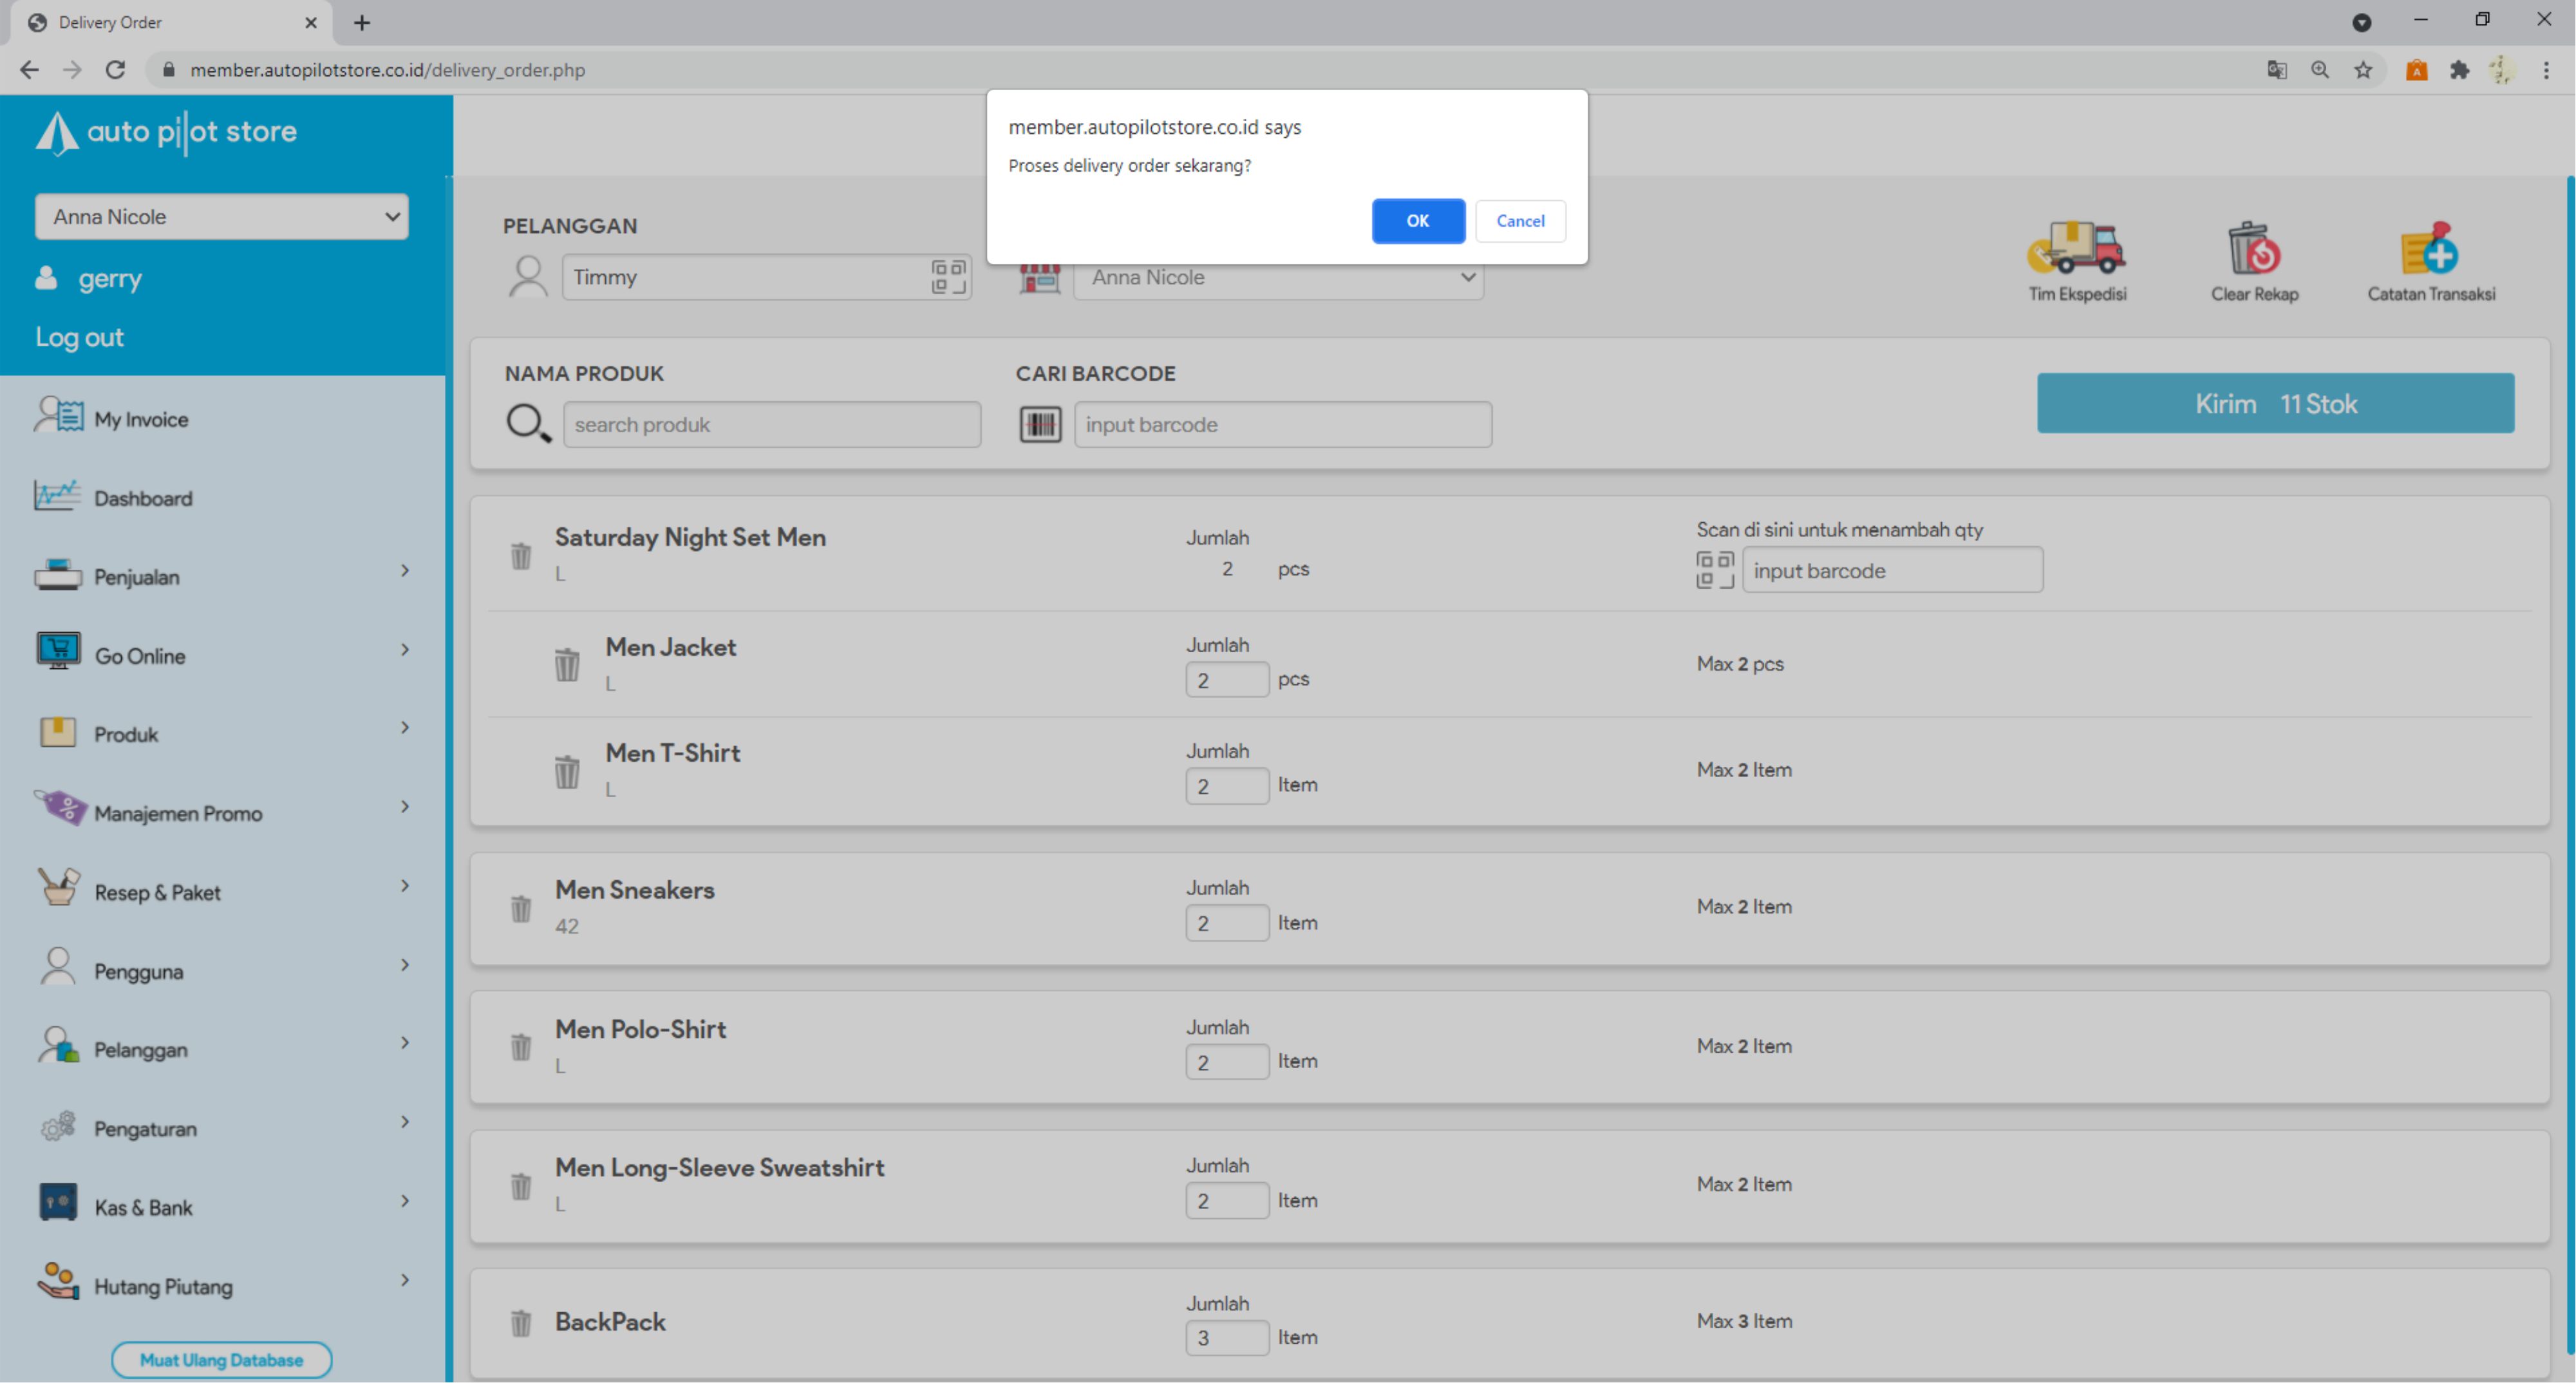Screen dimensions: 2576x1383
Task: Click bookmark star in address bar
Action: click(2363, 70)
